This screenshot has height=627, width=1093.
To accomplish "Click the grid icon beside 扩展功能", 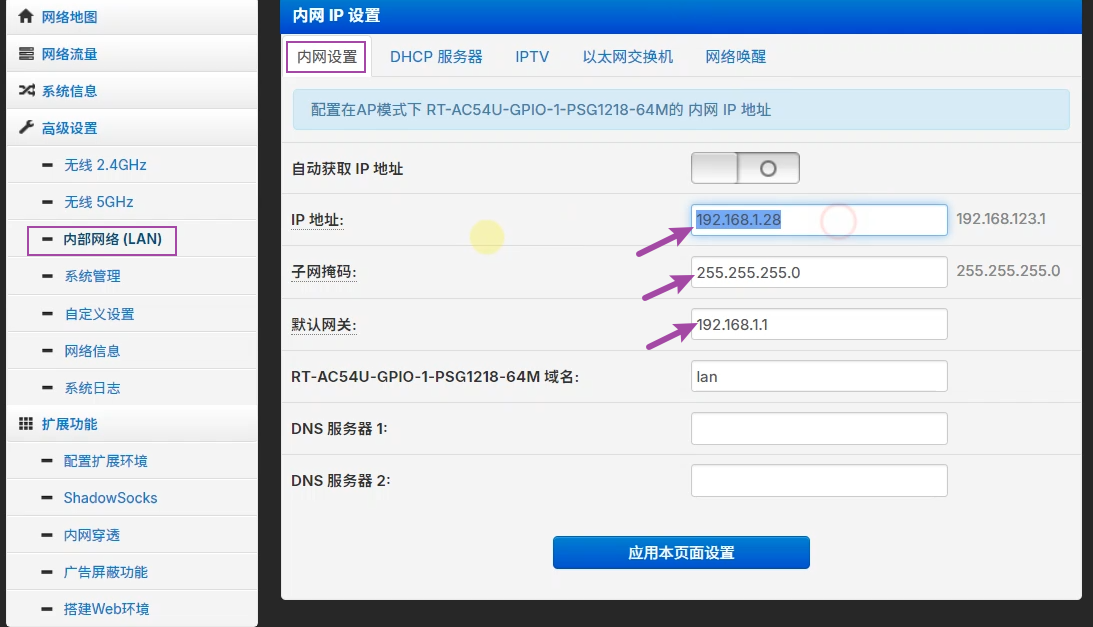I will coord(26,424).
